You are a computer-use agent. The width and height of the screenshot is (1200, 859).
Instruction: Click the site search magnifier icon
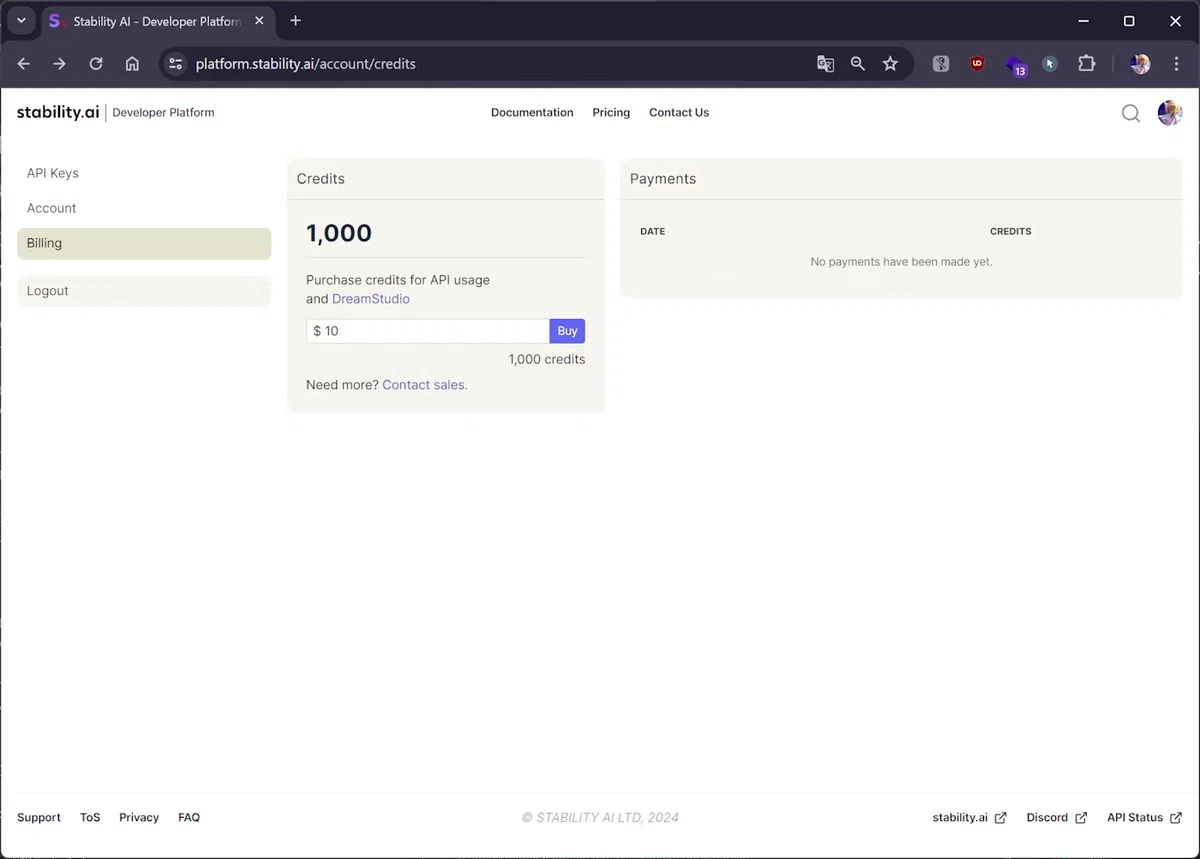tap(1131, 113)
